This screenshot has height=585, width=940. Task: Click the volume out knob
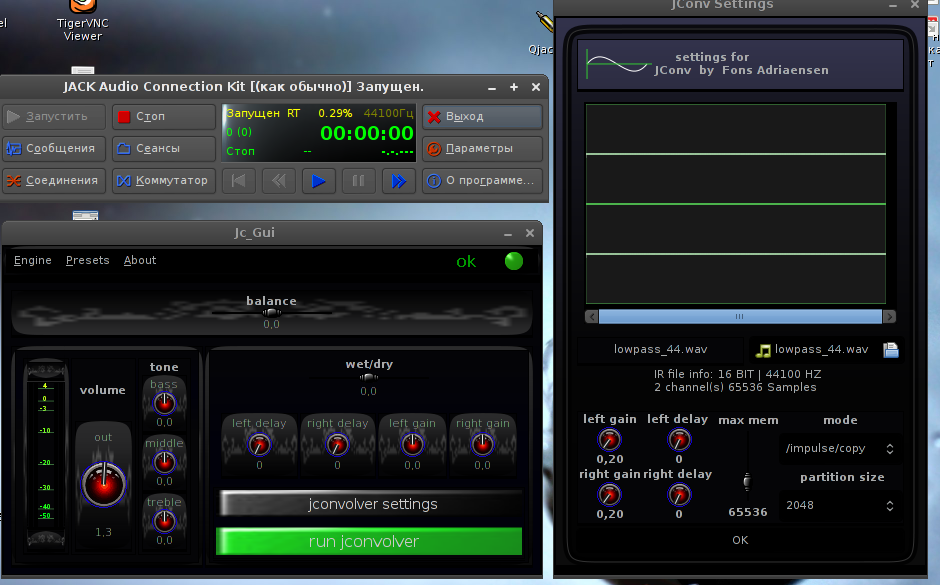point(103,484)
